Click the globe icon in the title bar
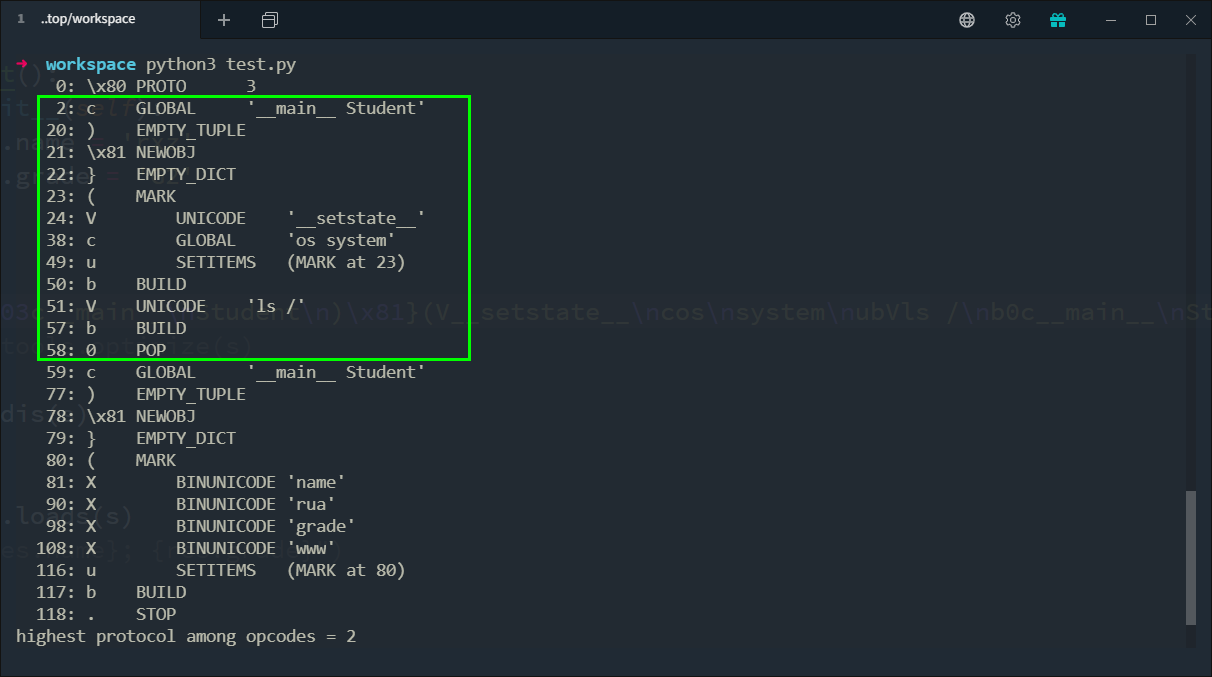 967,20
